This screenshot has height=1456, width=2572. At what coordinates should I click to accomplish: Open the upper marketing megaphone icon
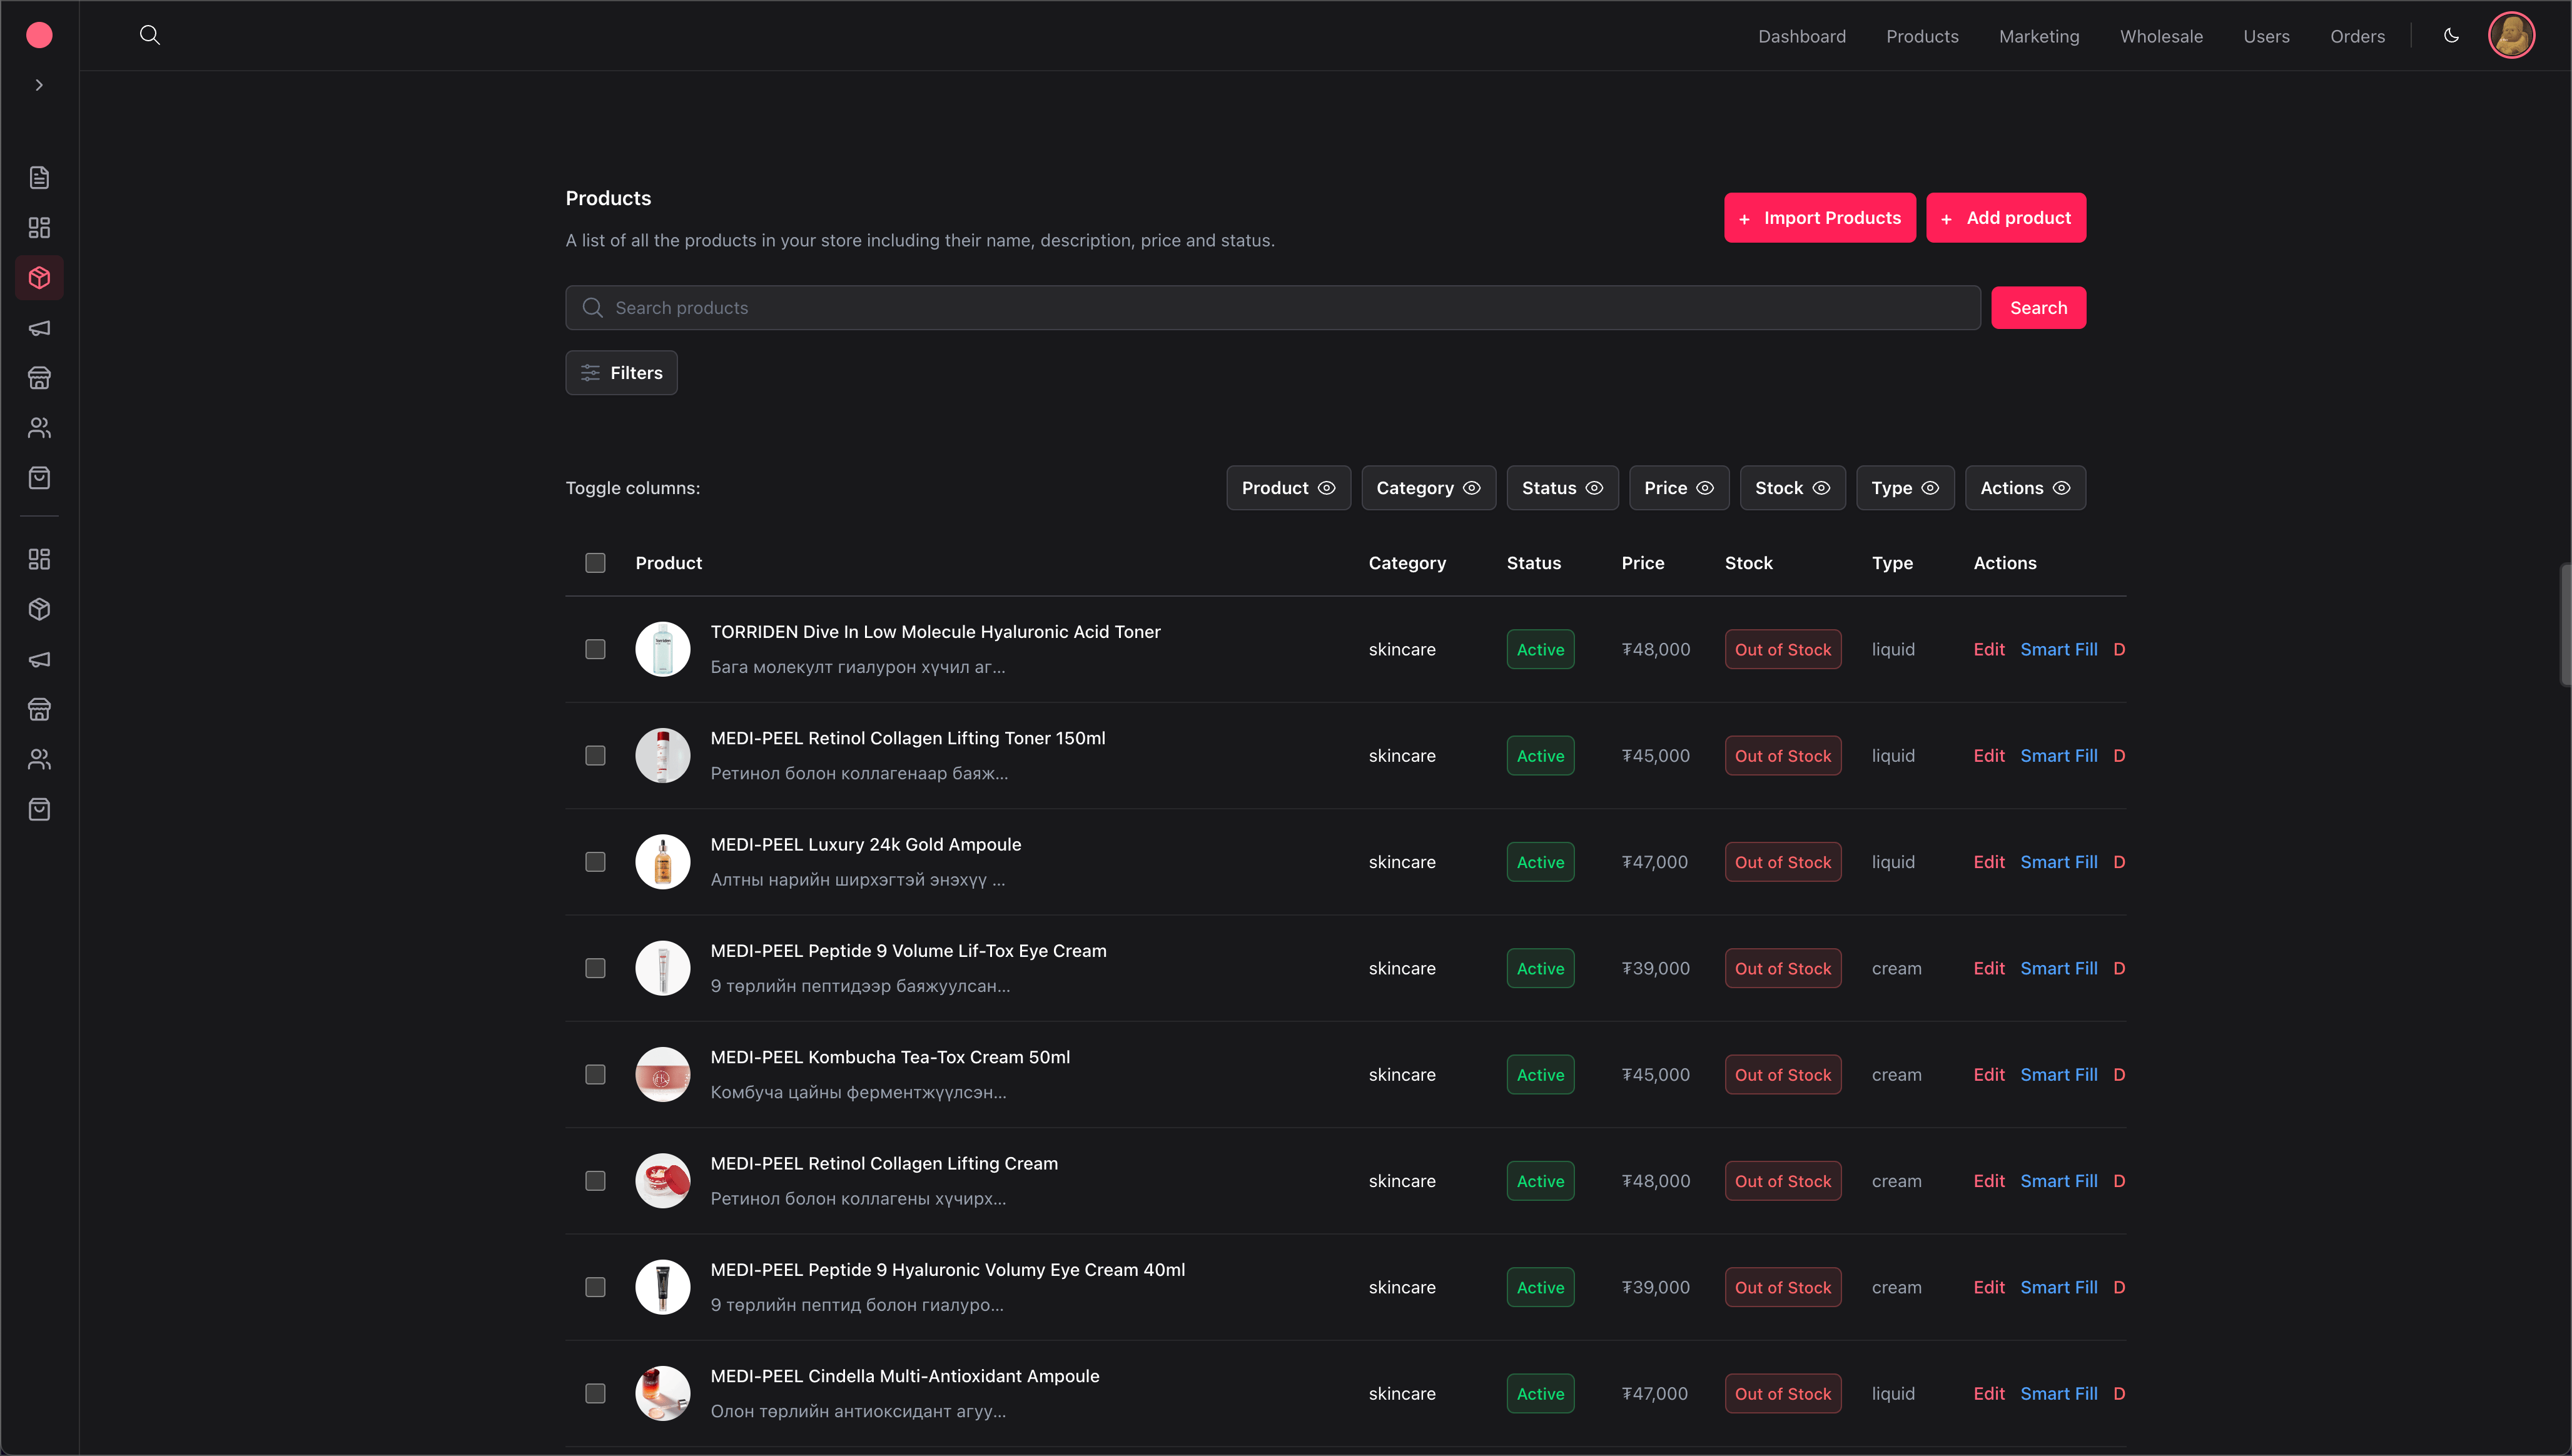(39, 328)
